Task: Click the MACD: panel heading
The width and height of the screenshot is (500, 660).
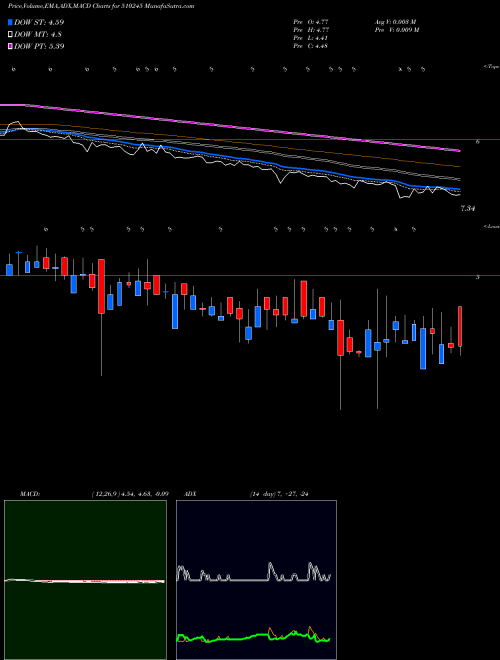Action: click(29, 494)
